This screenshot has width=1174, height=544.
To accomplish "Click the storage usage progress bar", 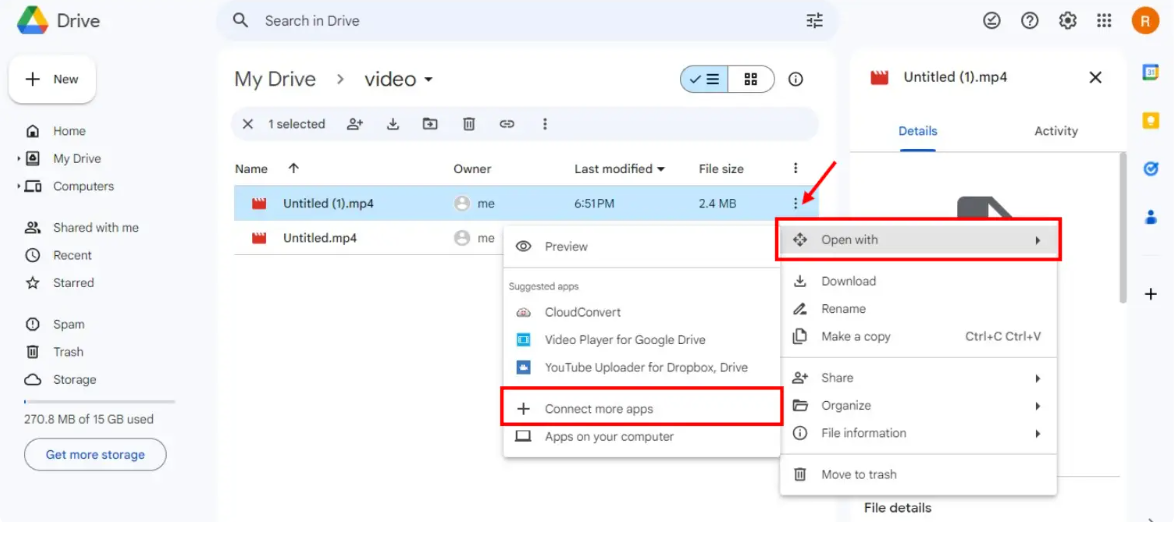I will 100,402.
